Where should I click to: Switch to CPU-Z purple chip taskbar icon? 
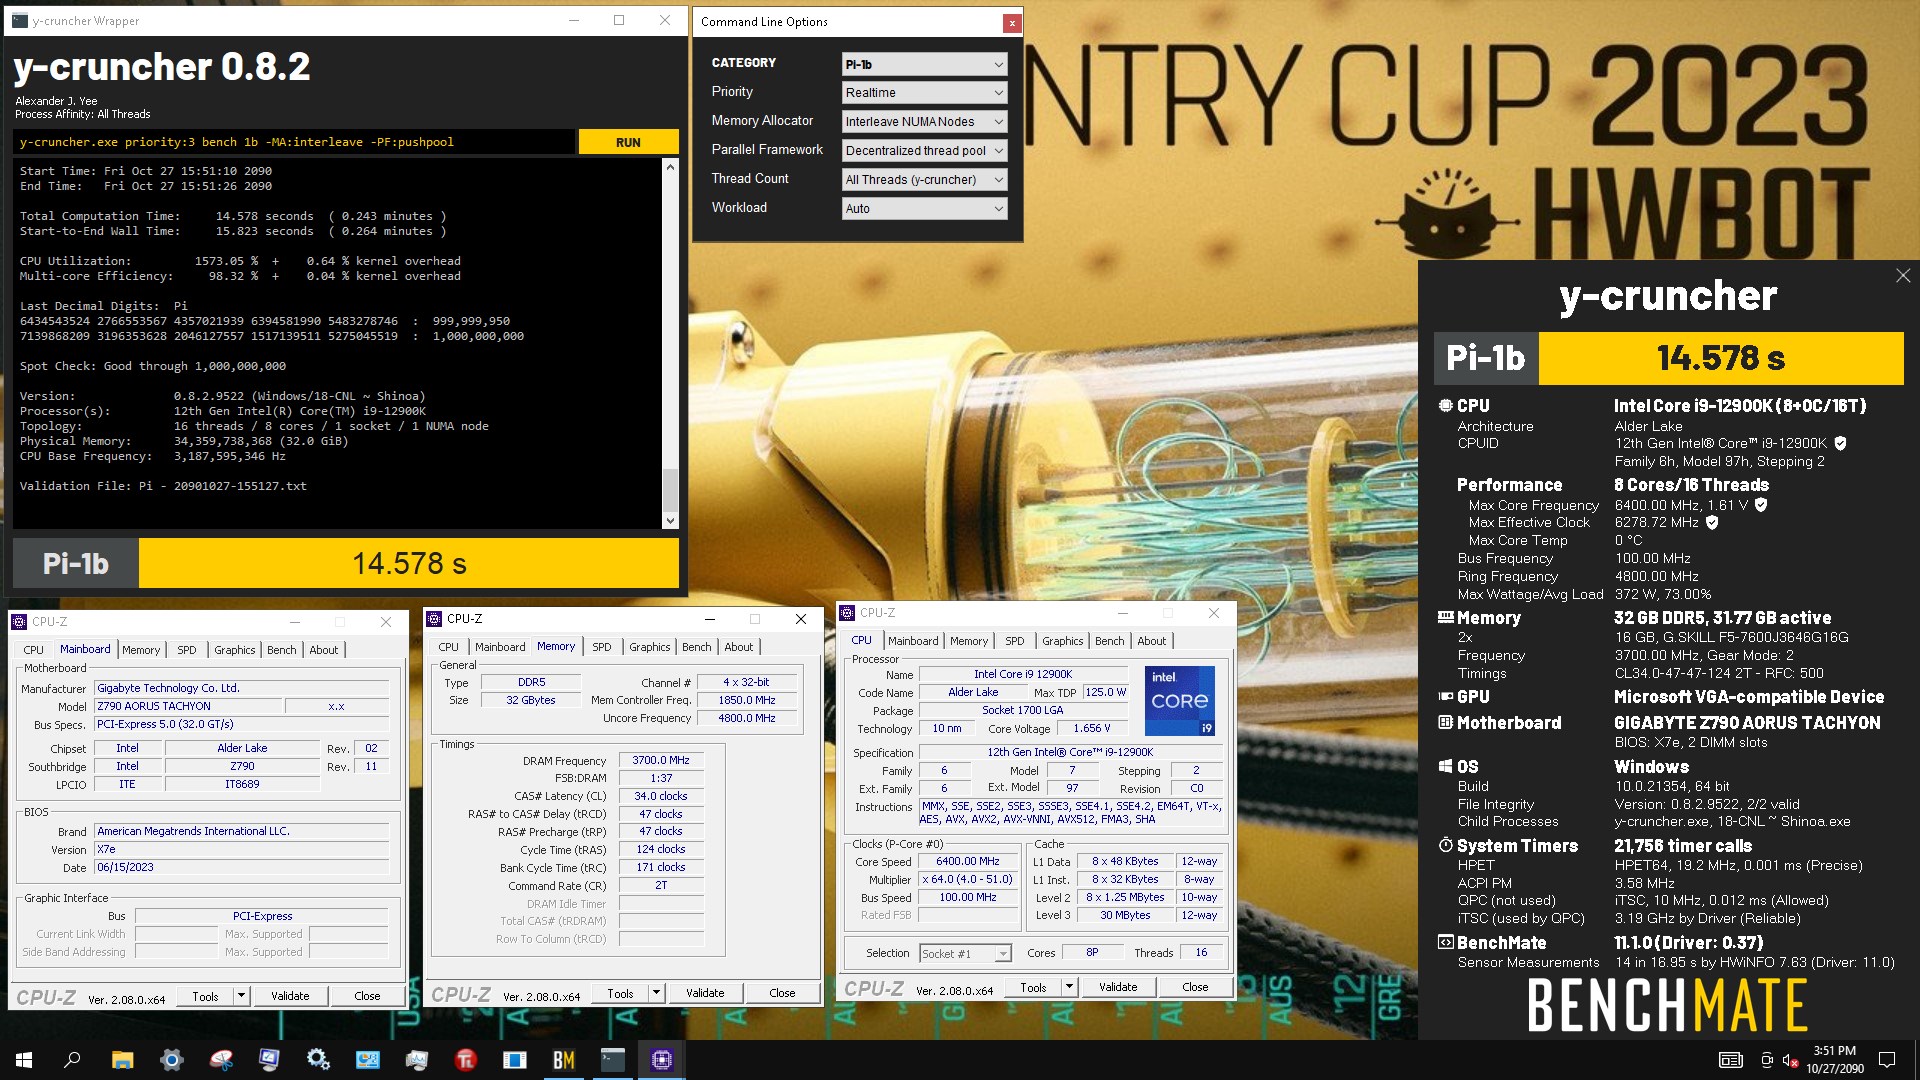point(661,1060)
